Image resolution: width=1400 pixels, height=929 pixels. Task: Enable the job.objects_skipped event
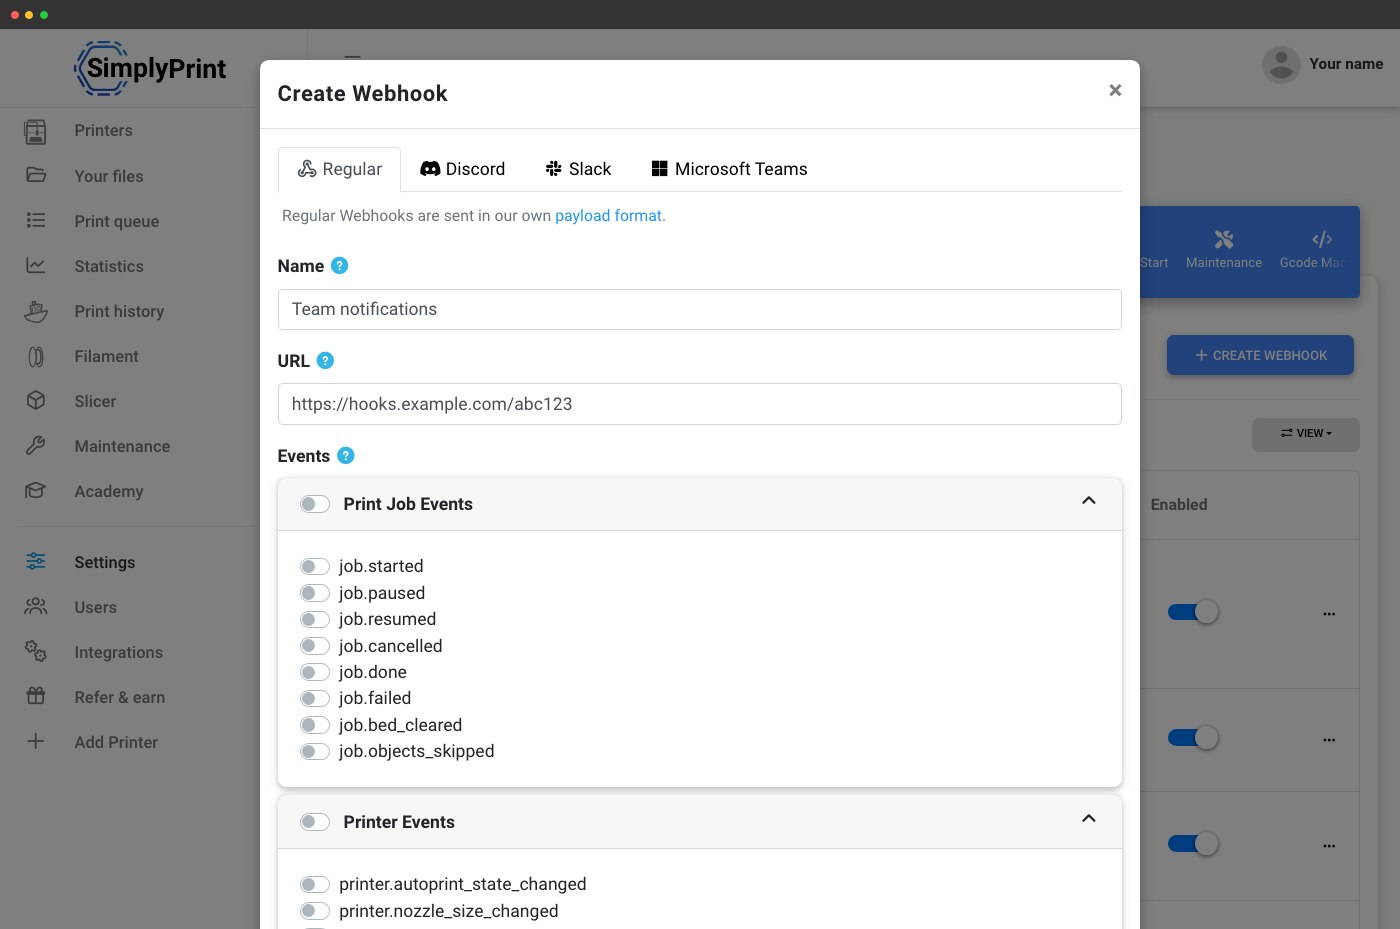[315, 751]
